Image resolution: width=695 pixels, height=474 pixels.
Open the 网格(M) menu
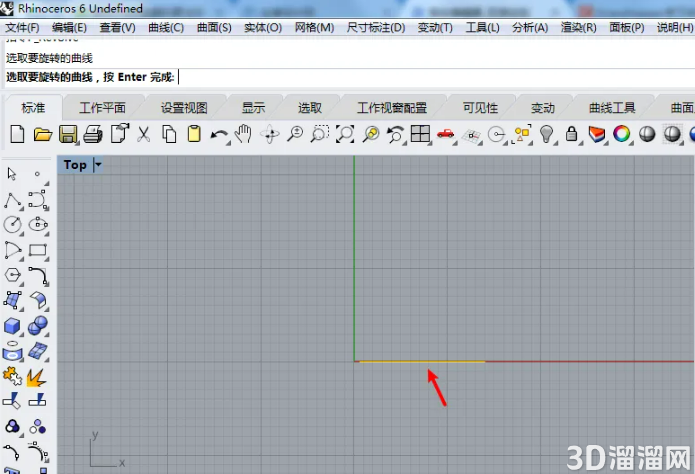coord(314,27)
